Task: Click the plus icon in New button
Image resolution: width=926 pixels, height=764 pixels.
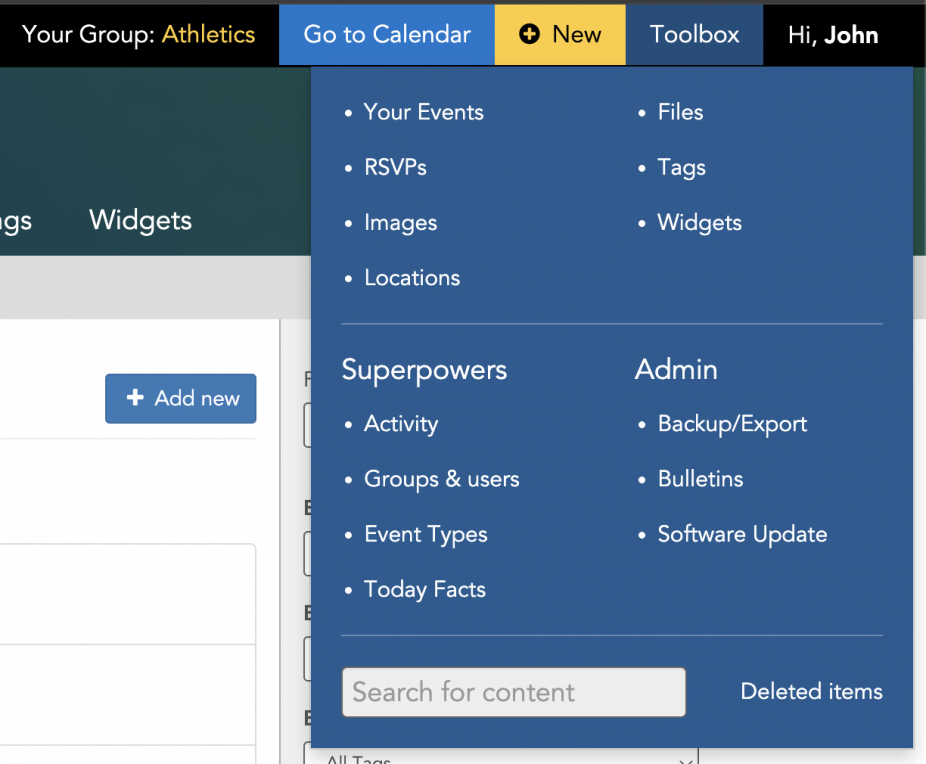Action: pyautogui.click(x=529, y=35)
